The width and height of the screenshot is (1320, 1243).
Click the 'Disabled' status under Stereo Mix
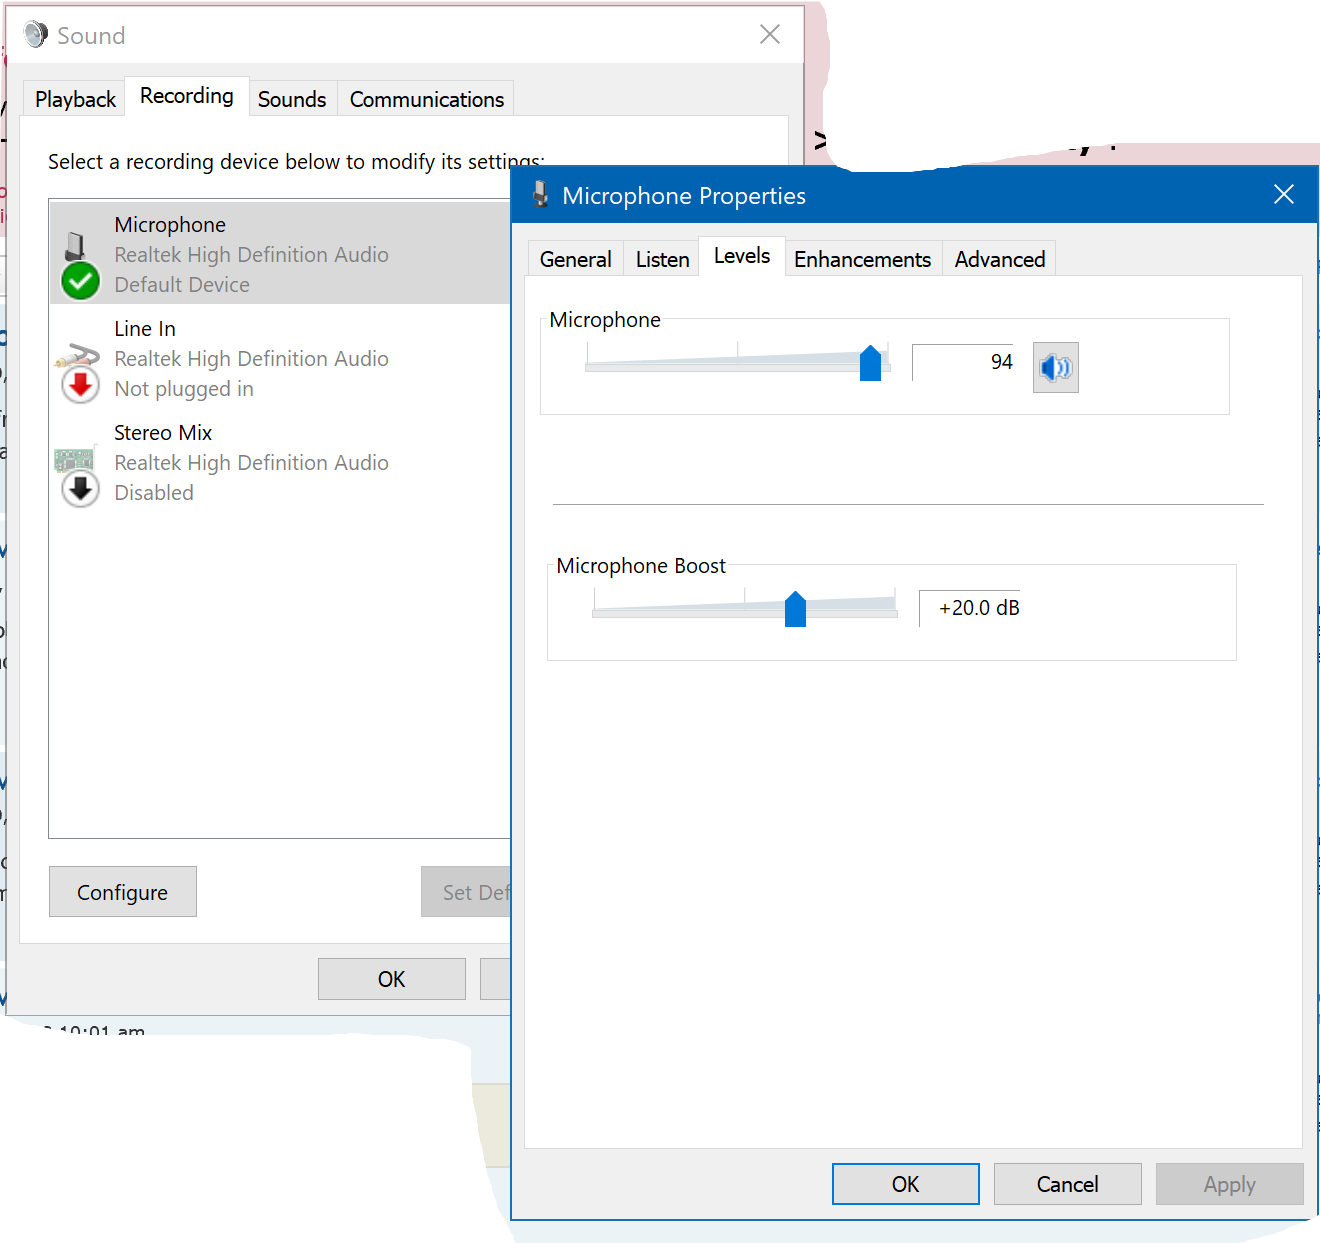pyautogui.click(x=154, y=493)
